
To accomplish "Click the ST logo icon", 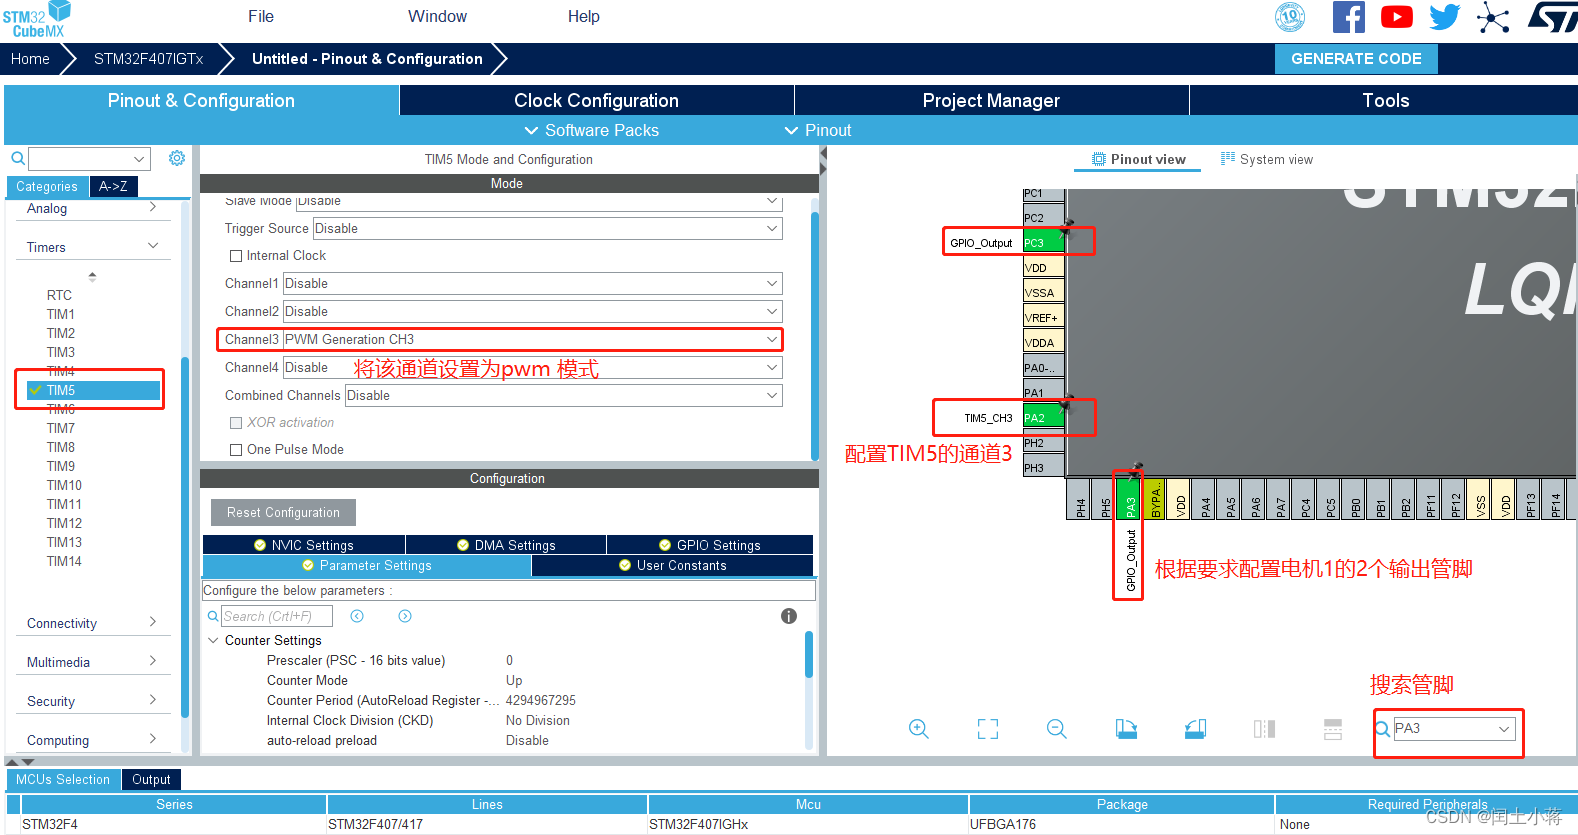I will [x=1553, y=17].
